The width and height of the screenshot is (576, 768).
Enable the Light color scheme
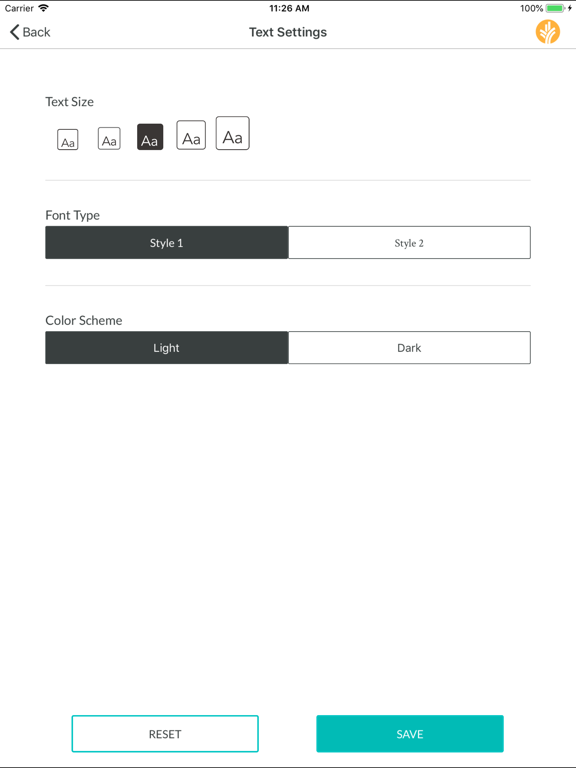(167, 348)
